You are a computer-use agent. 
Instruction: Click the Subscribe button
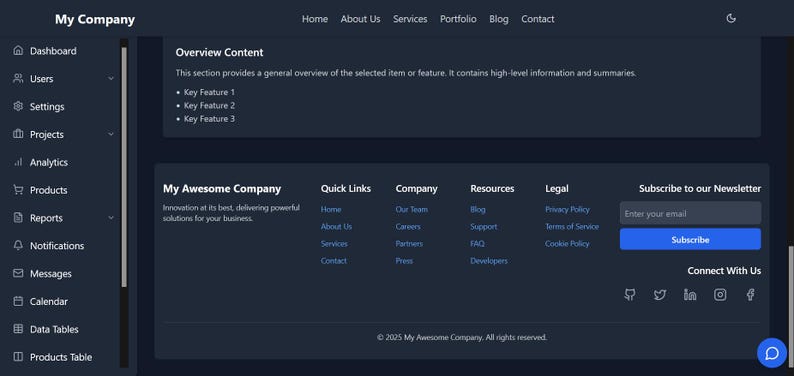point(690,239)
